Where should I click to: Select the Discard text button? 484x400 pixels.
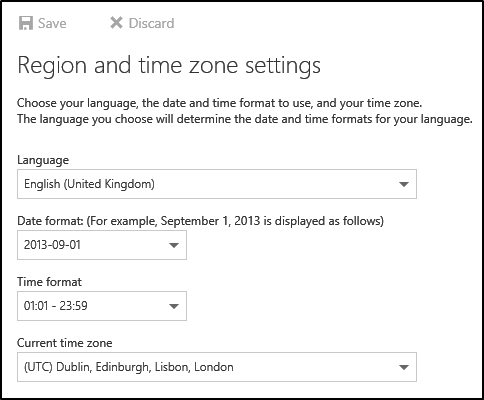152,23
